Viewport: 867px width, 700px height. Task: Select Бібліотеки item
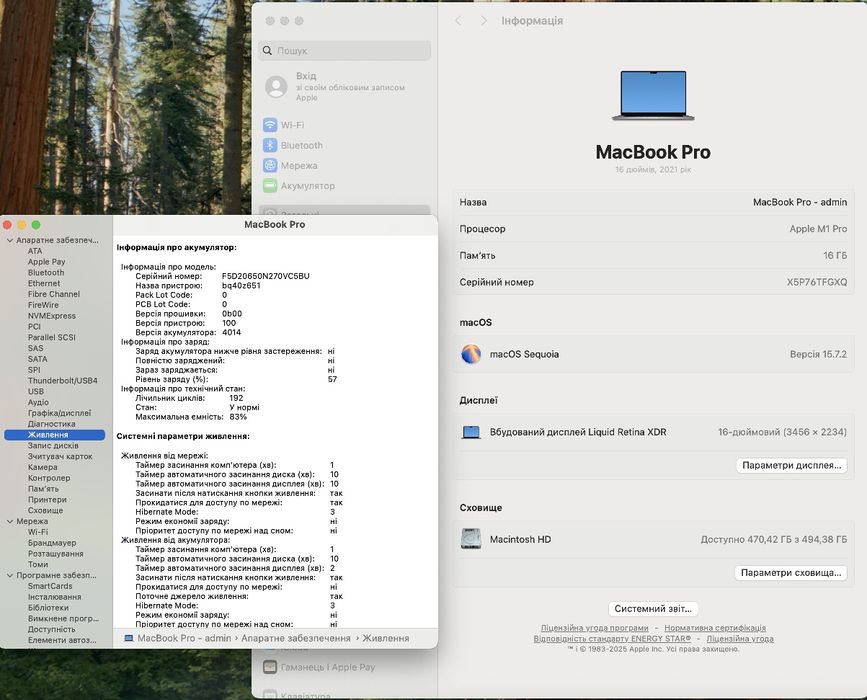[48, 607]
